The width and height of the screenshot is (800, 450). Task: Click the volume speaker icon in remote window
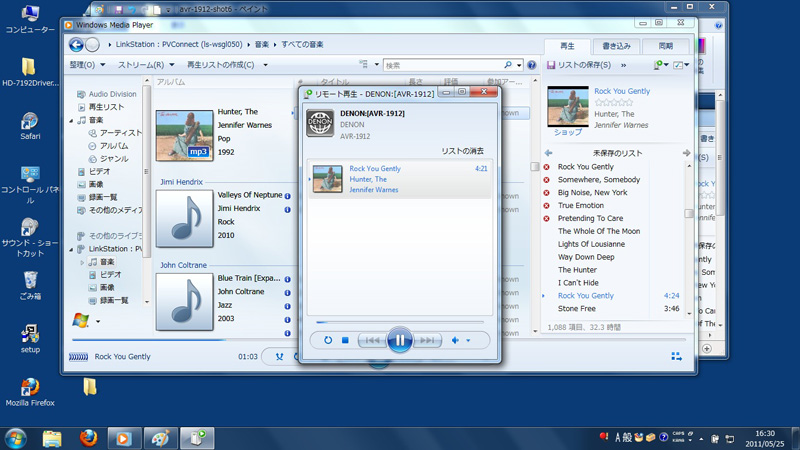click(x=455, y=340)
